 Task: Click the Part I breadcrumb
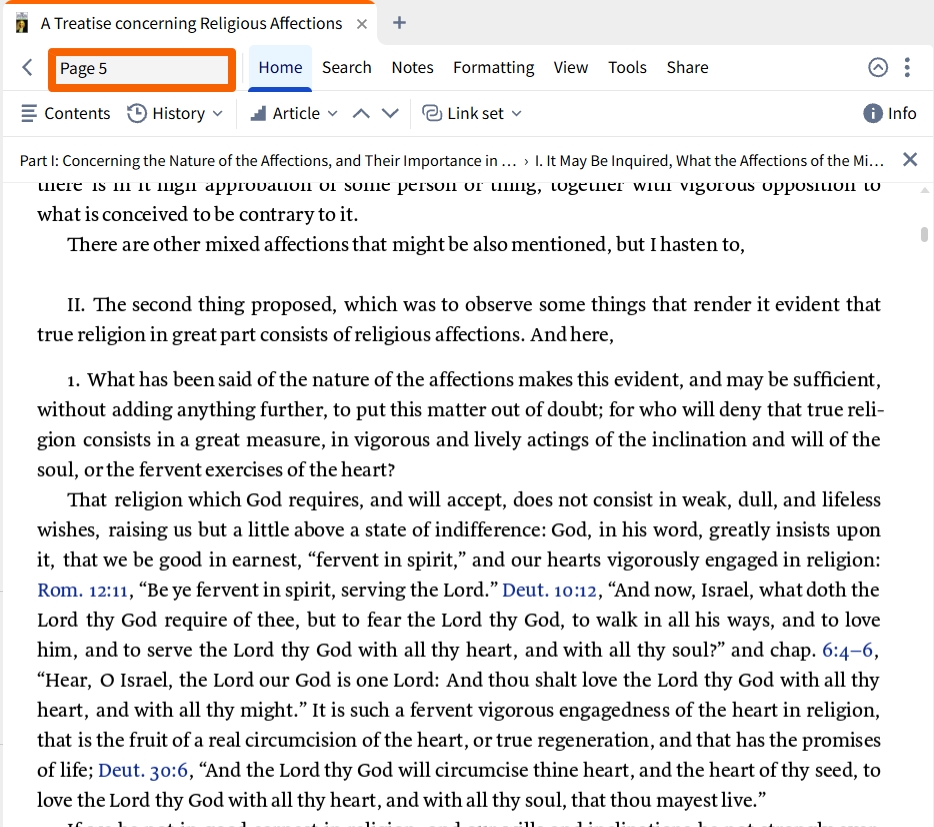click(x=268, y=161)
